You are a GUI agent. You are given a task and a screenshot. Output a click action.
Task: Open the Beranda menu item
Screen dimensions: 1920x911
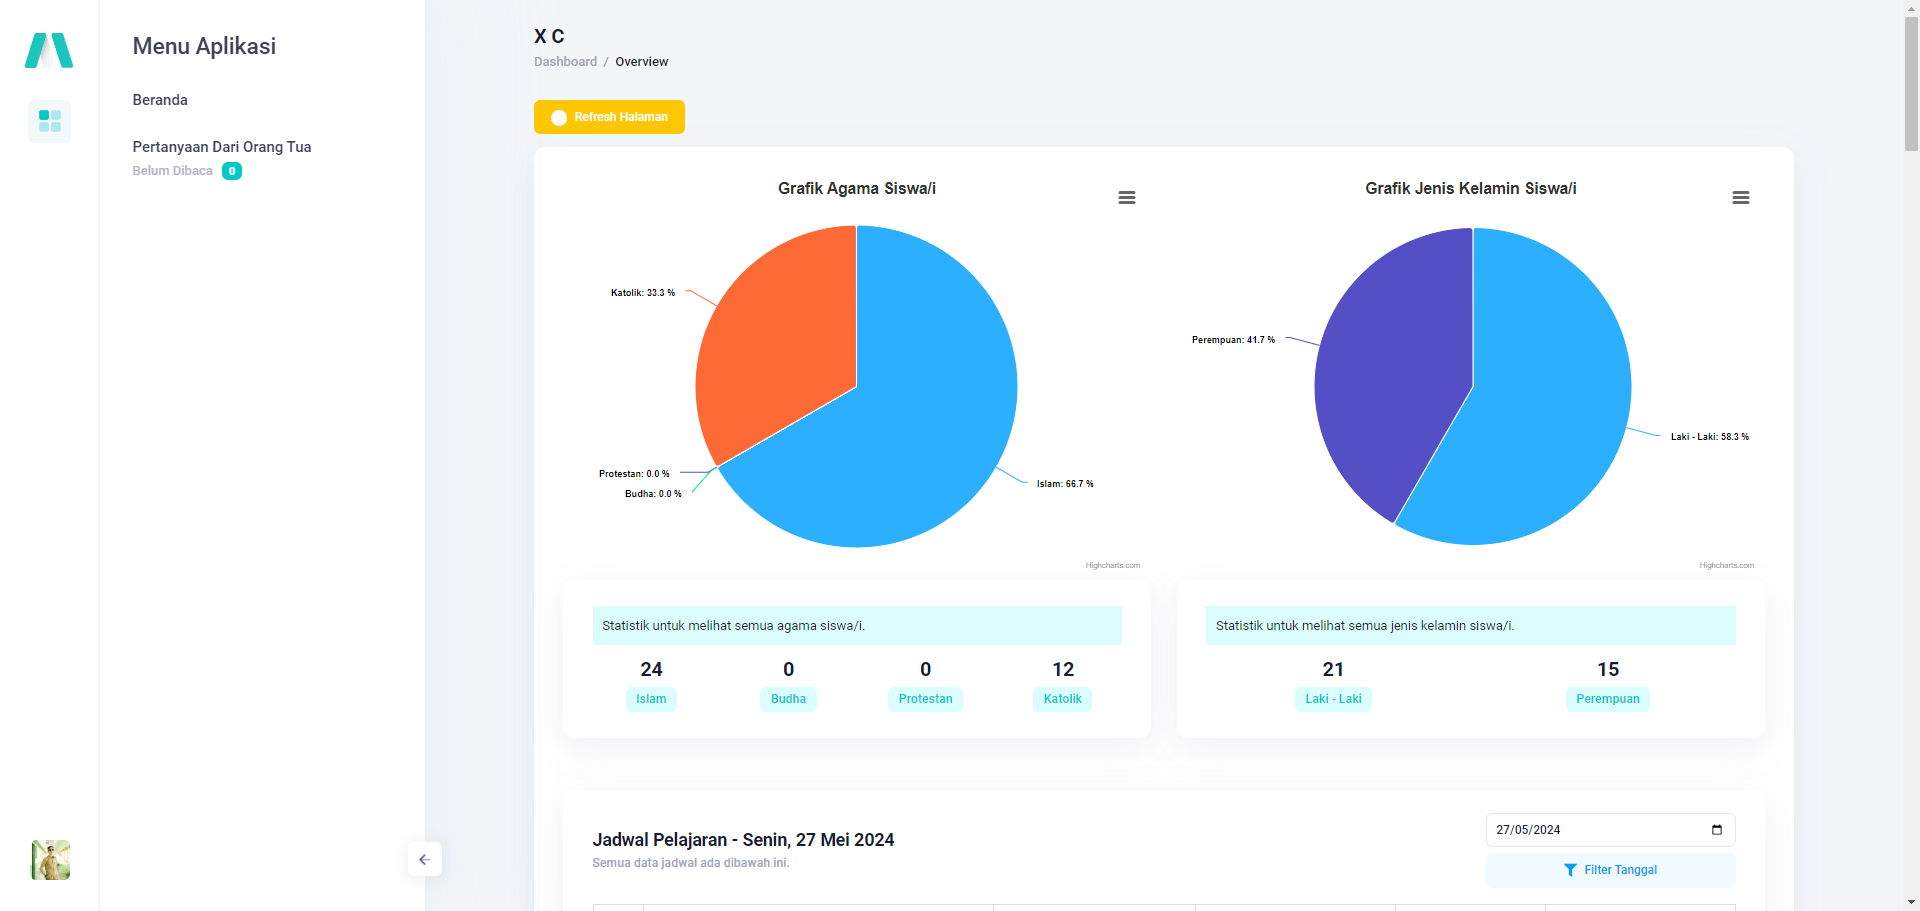[x=160, y=100]
